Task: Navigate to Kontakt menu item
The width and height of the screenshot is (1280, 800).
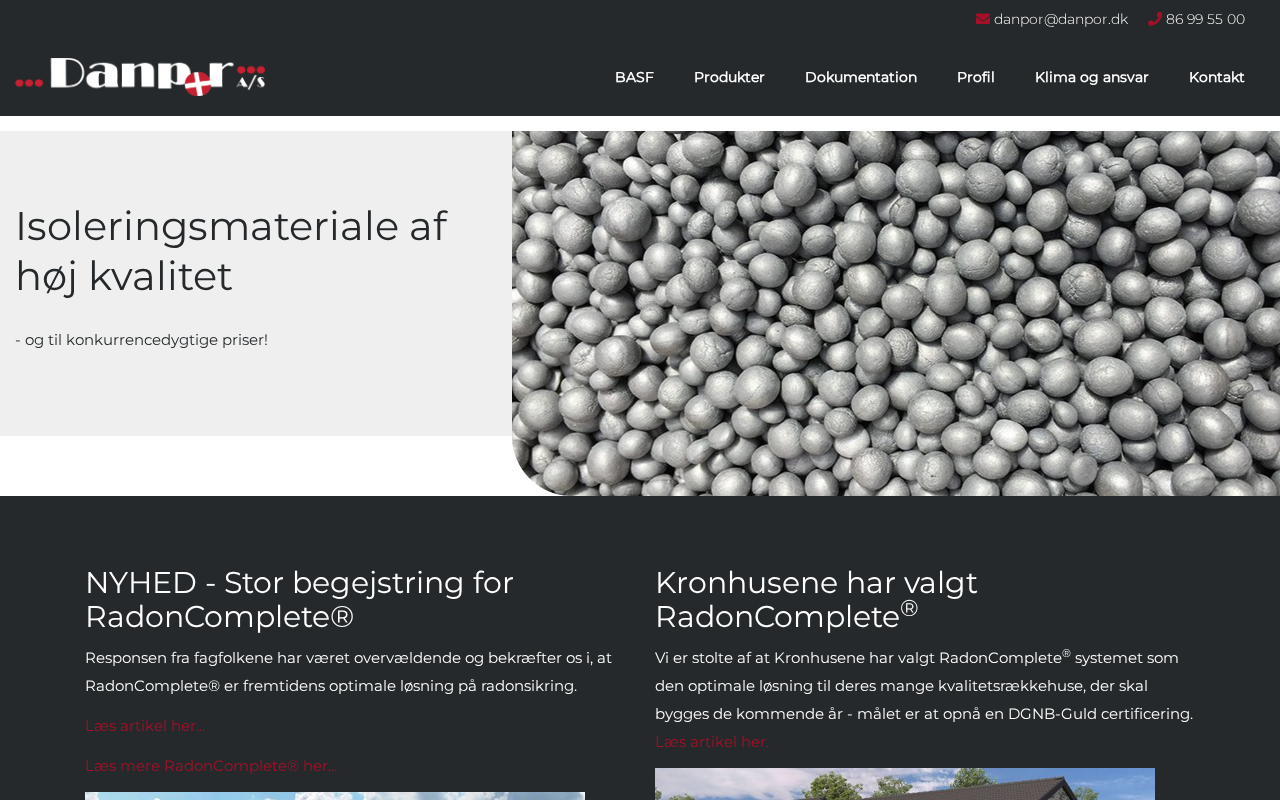Action: [1217, 77]
